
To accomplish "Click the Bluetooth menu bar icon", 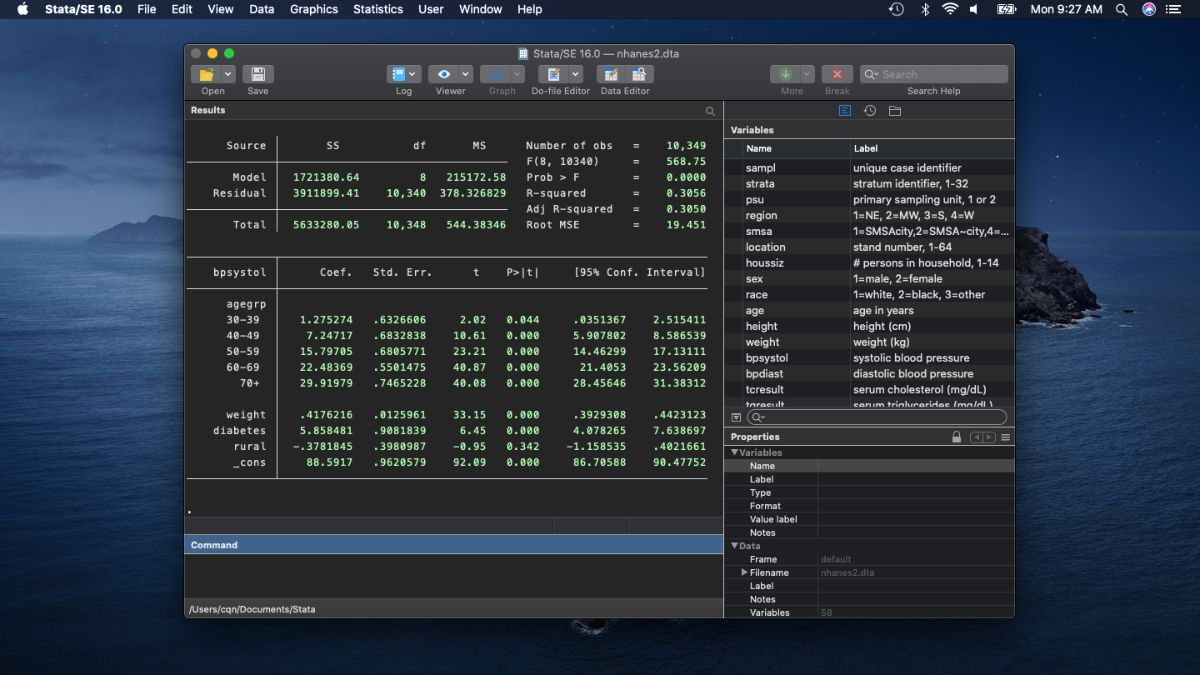I will click(925, 9).
